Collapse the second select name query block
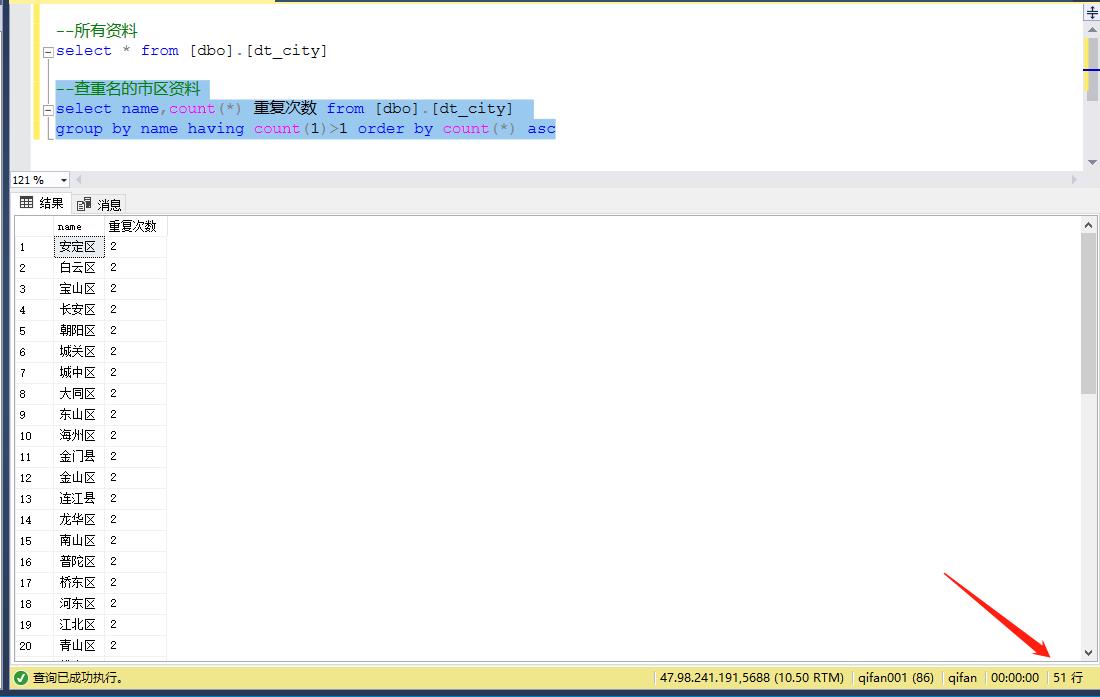The image size is (1100, 697). (x=47, y=110)
